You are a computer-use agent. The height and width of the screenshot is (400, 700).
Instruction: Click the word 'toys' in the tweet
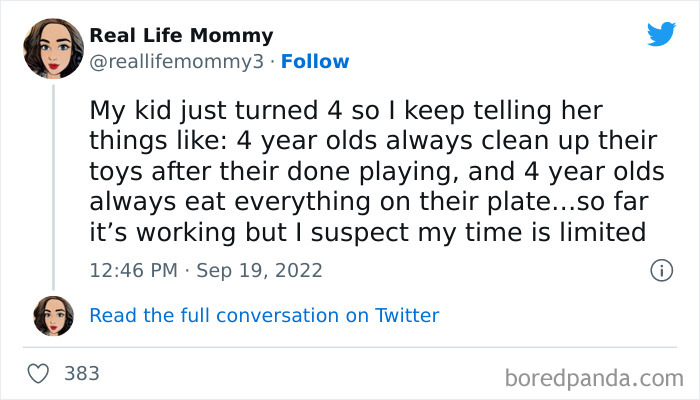pyautogui.click(x=113, y=170)
